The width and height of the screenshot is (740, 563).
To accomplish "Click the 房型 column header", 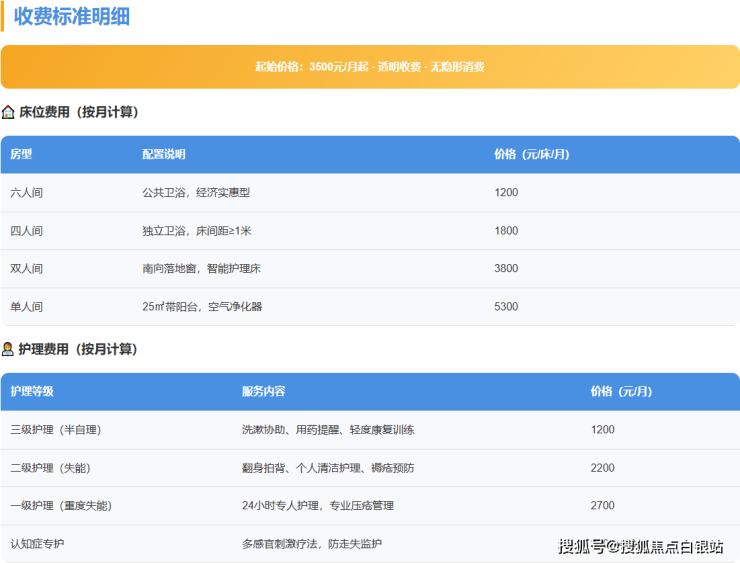I will point(22,155).
